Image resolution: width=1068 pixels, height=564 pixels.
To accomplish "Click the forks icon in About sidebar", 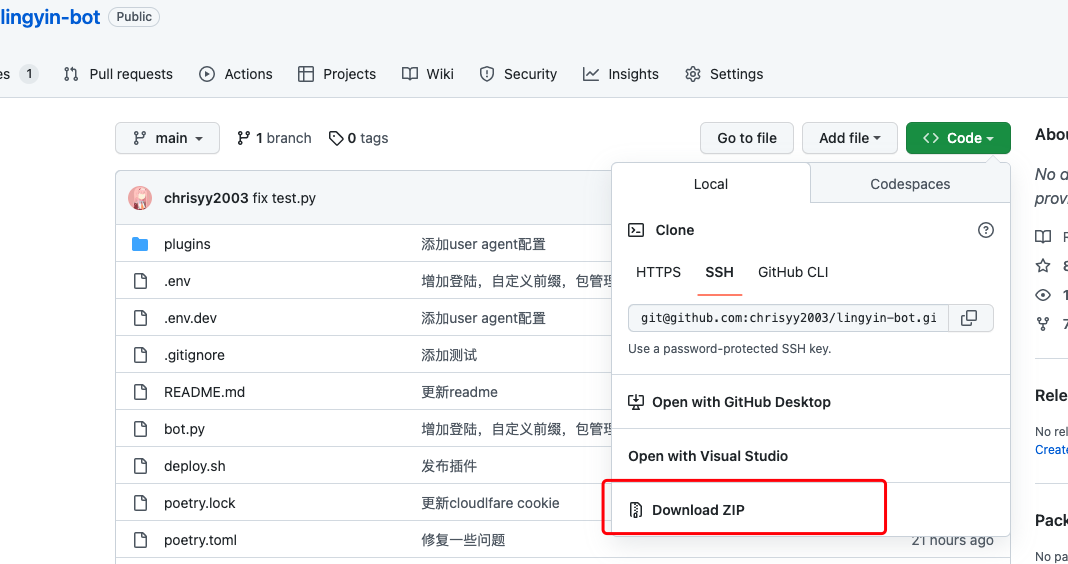I will (1043, 324).
